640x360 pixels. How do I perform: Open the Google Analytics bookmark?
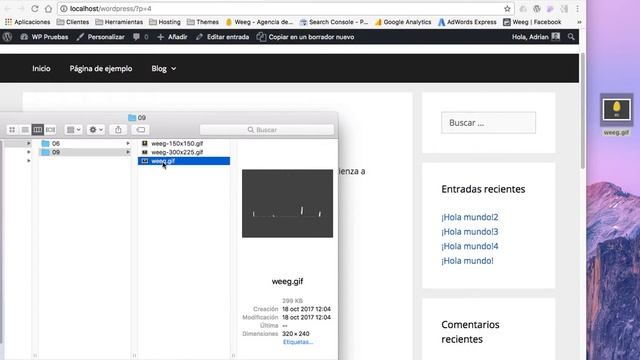[x=403, y=22]
